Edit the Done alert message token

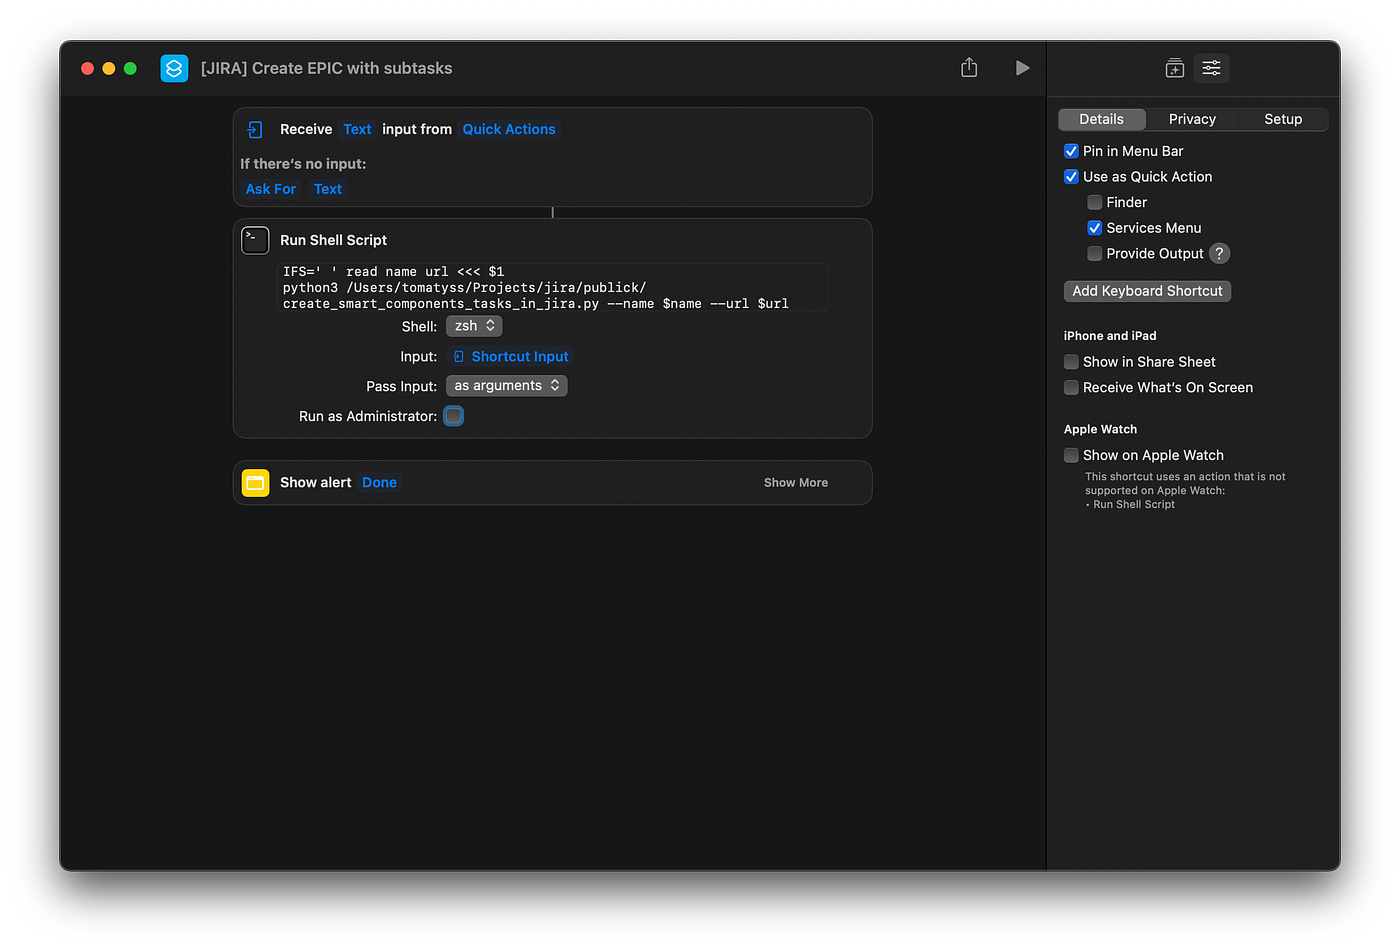pyautogui.click(x=379, y=483)
